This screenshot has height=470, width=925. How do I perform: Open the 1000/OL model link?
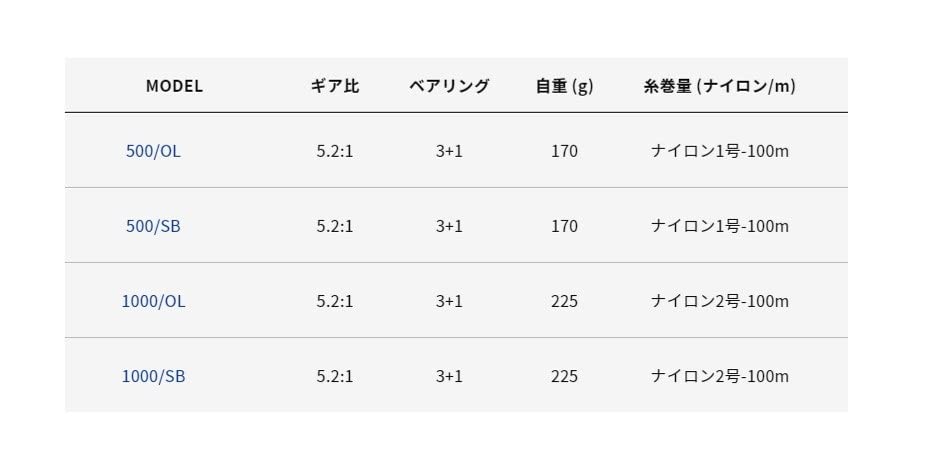[153, 301]
